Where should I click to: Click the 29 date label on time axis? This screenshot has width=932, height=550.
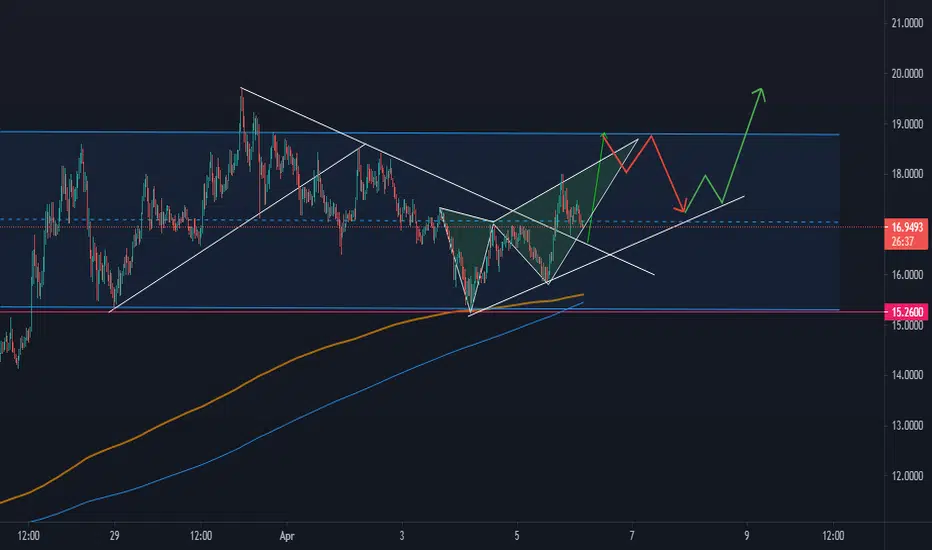tap(115, 536)
